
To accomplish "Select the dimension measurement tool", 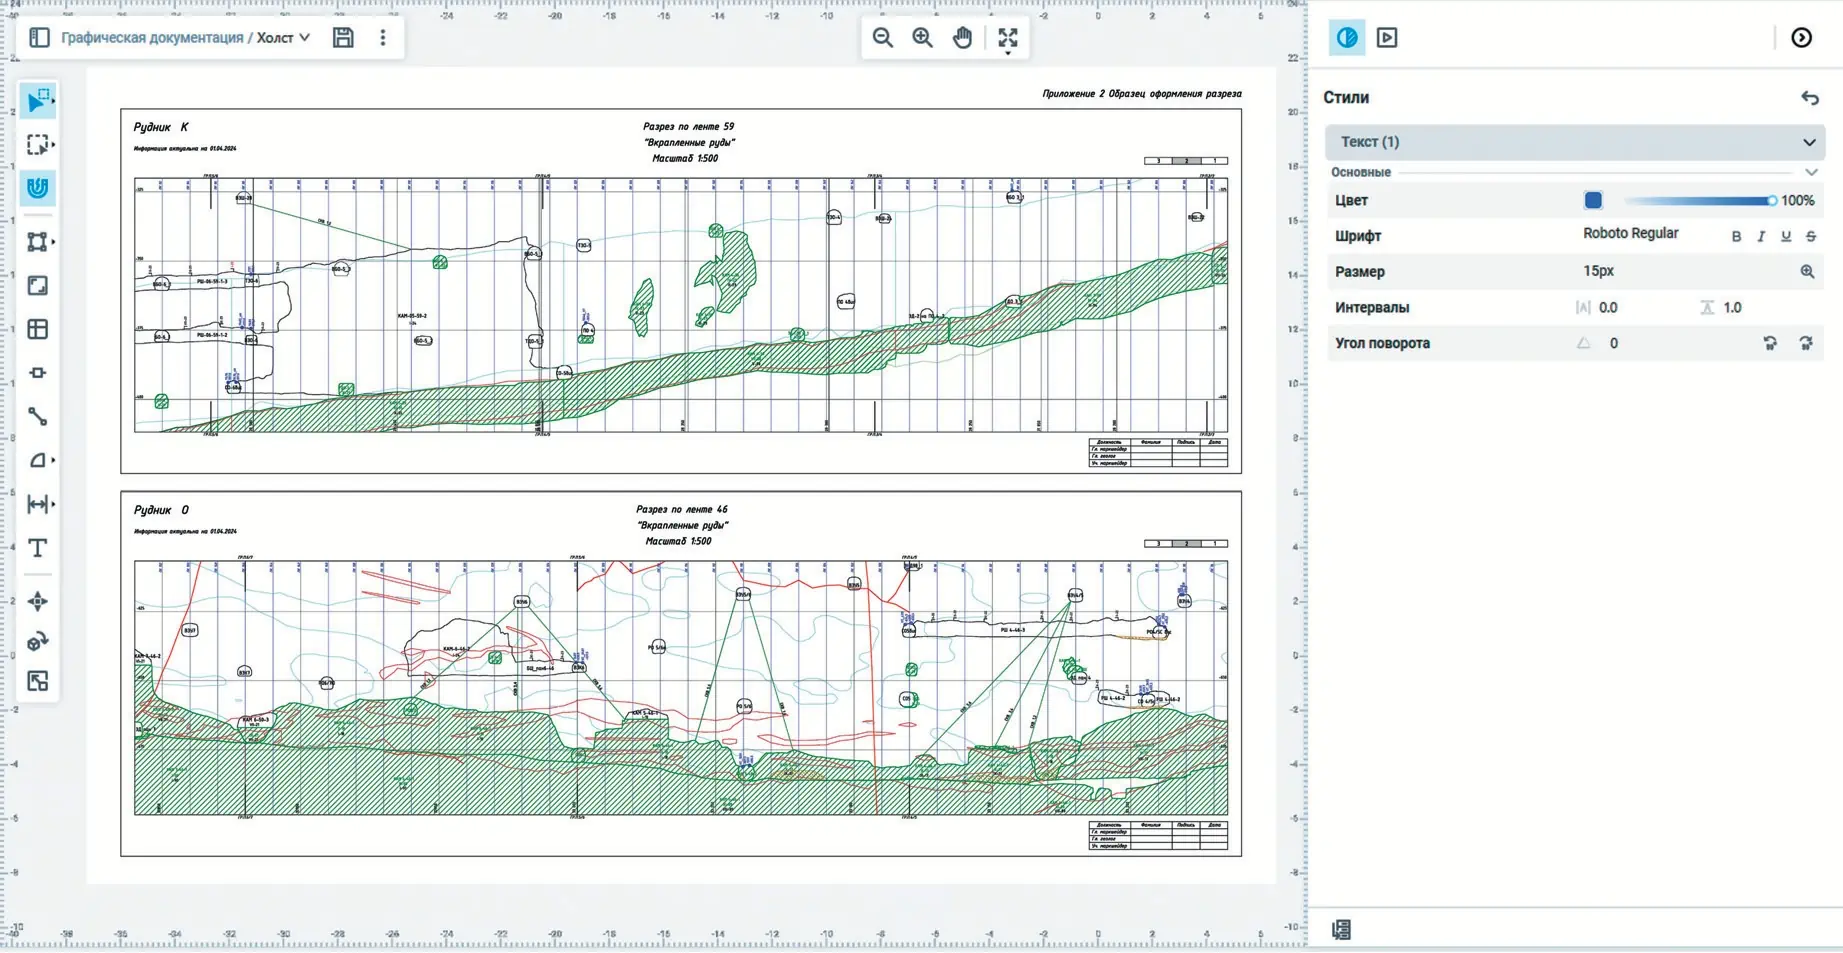I will coord(38,504).
